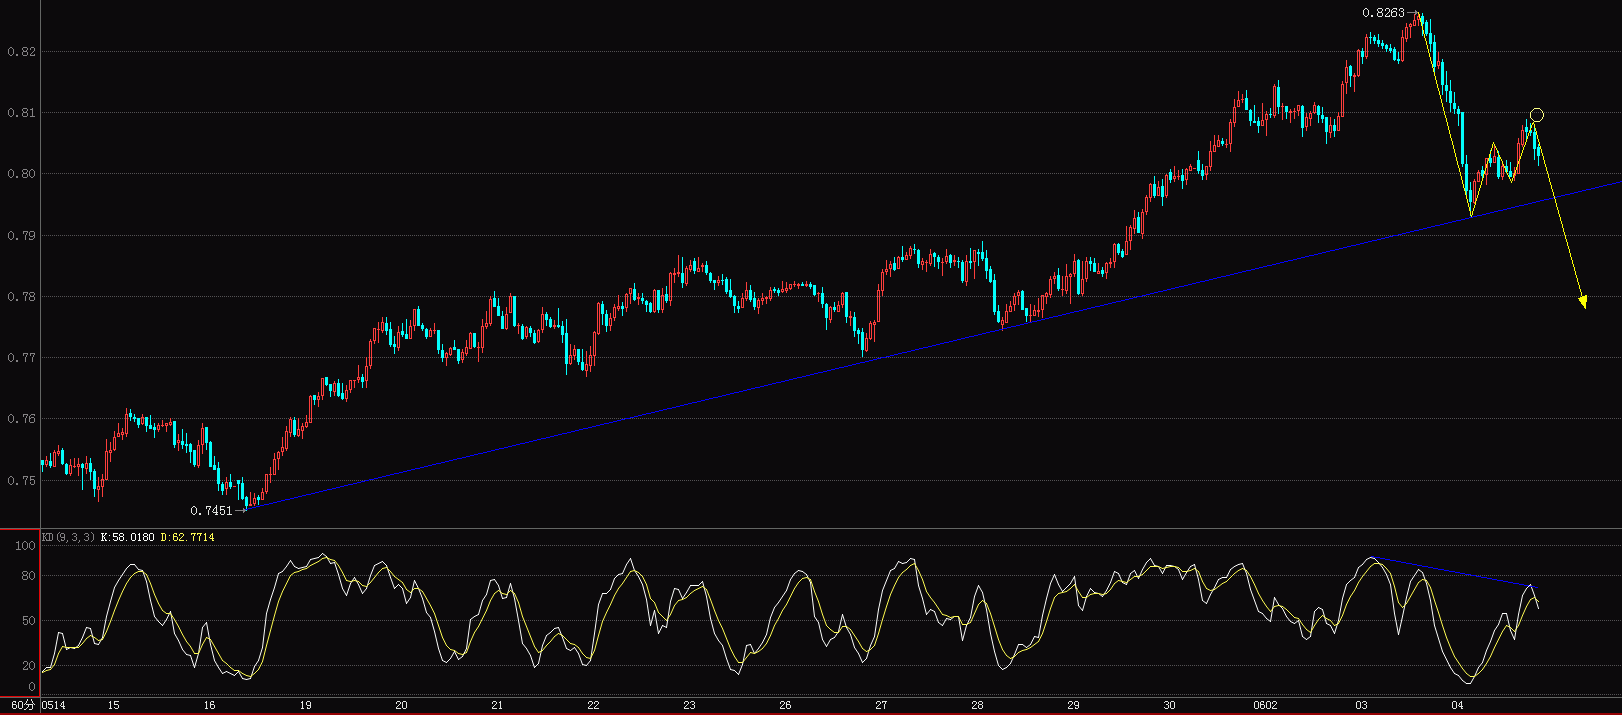This screenshot has width=1622, height=715.
Task: Click the 26 date on the time axis
Action: (785, 705)
